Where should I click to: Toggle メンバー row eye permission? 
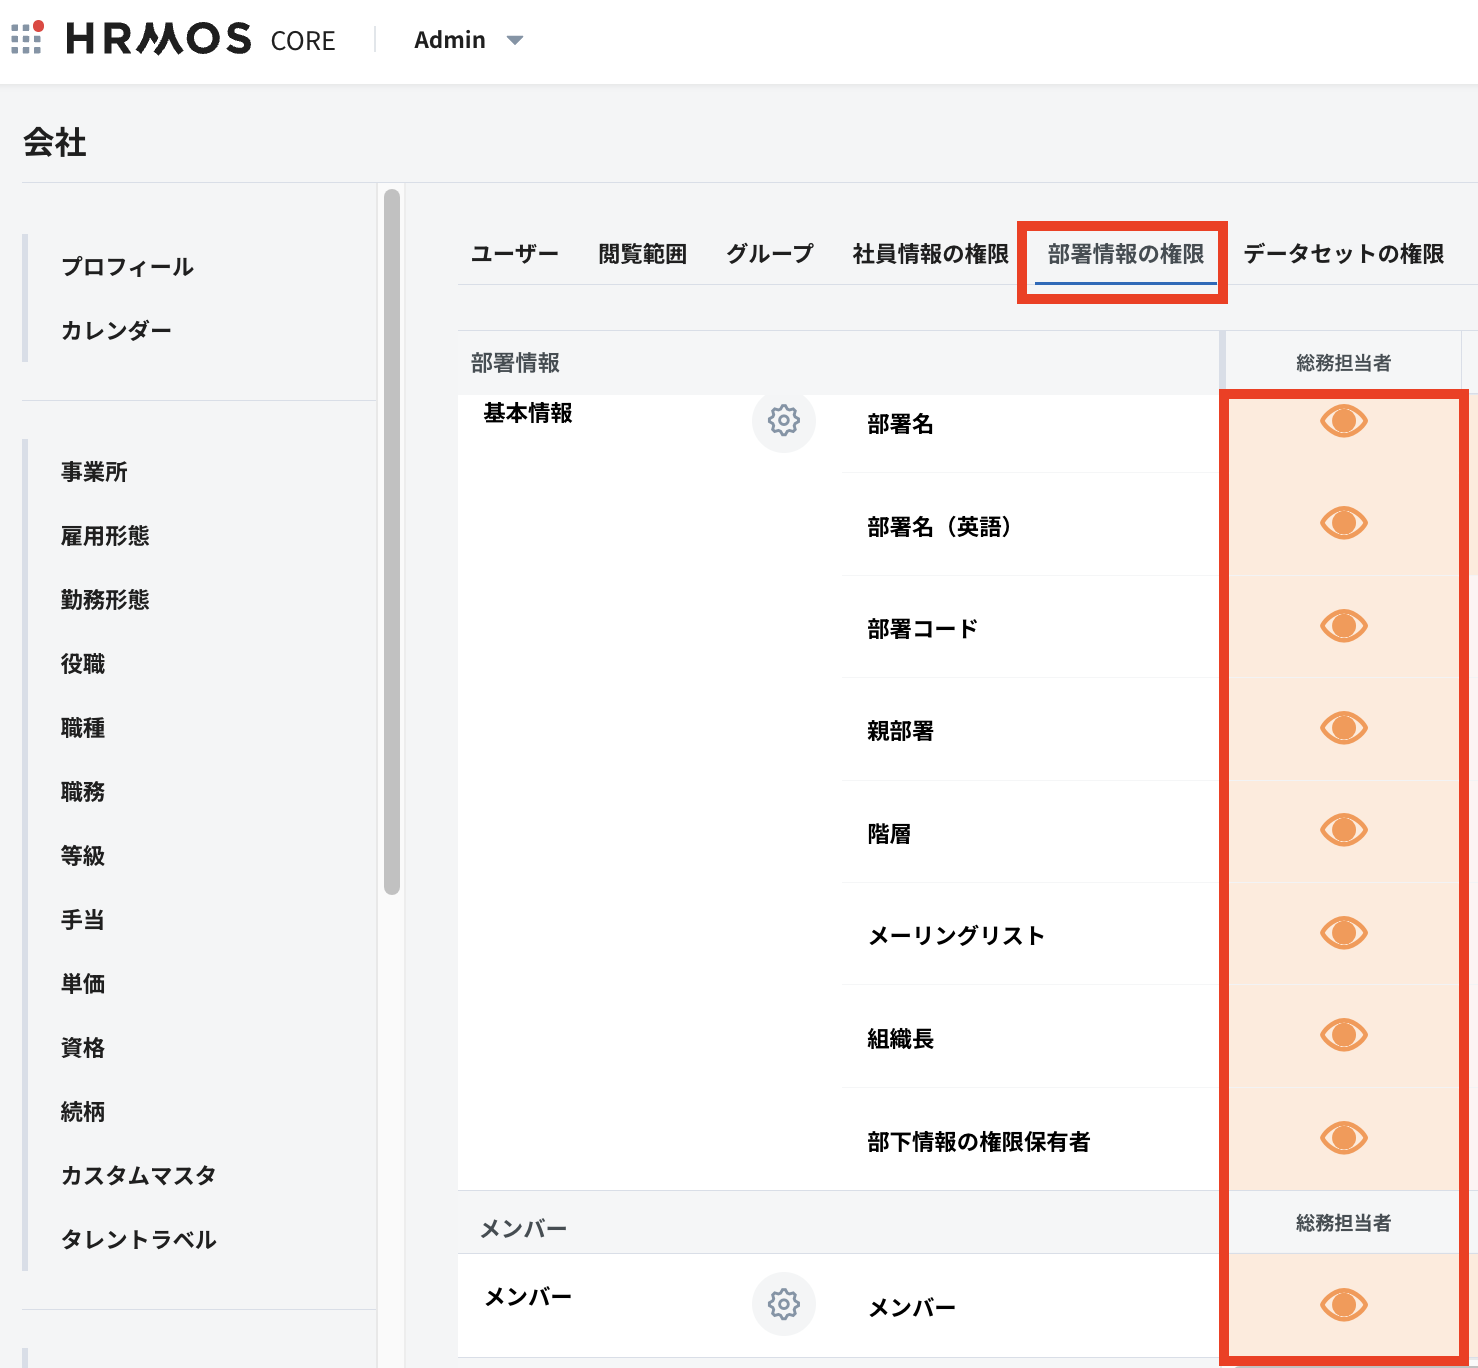pos(1343,1304)
